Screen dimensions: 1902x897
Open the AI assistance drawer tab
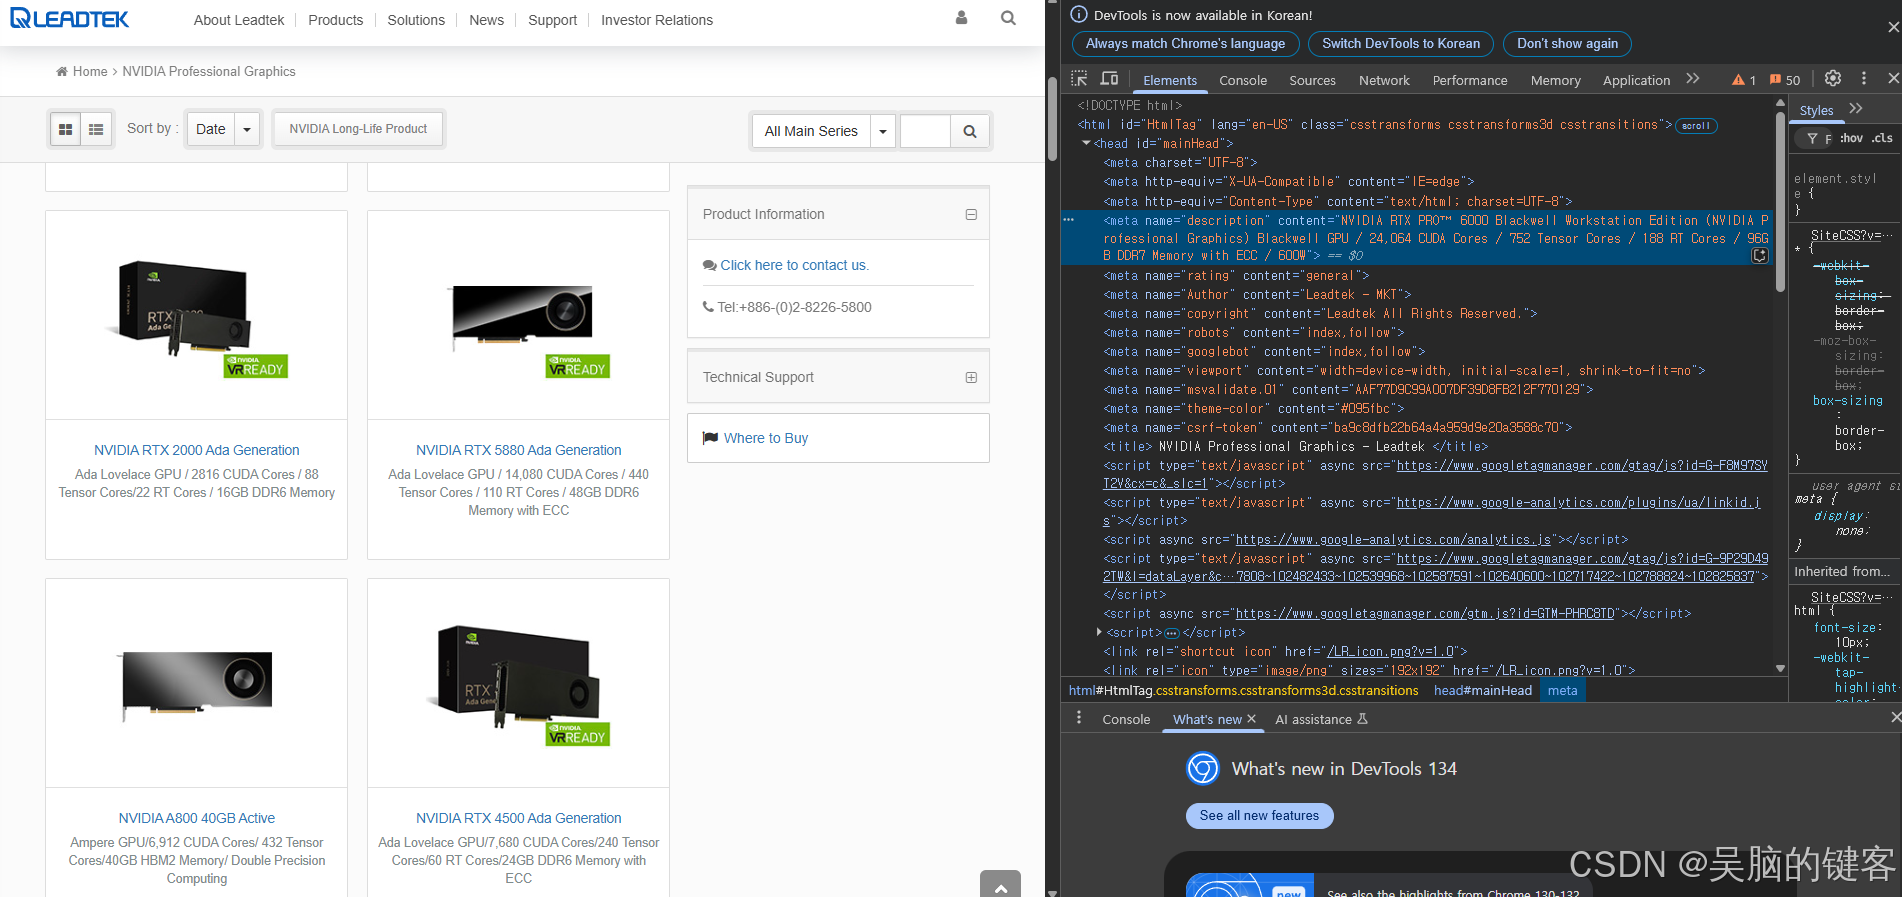[x=1320, y=719]
